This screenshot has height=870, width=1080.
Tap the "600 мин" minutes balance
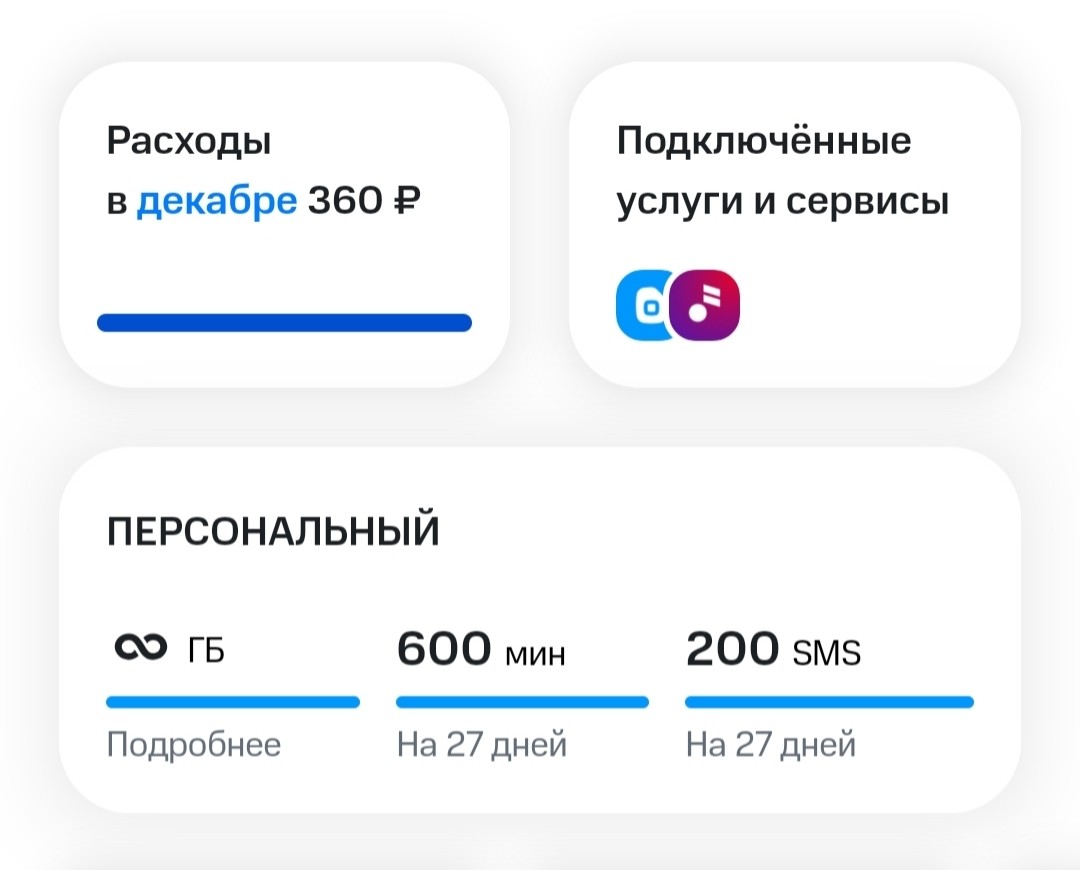pyautogui.click(x=481, y=651)
